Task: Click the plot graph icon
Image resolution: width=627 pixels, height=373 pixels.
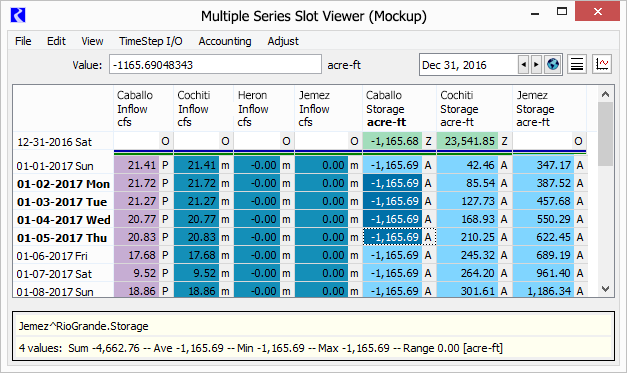Action: tap(602, 64)
